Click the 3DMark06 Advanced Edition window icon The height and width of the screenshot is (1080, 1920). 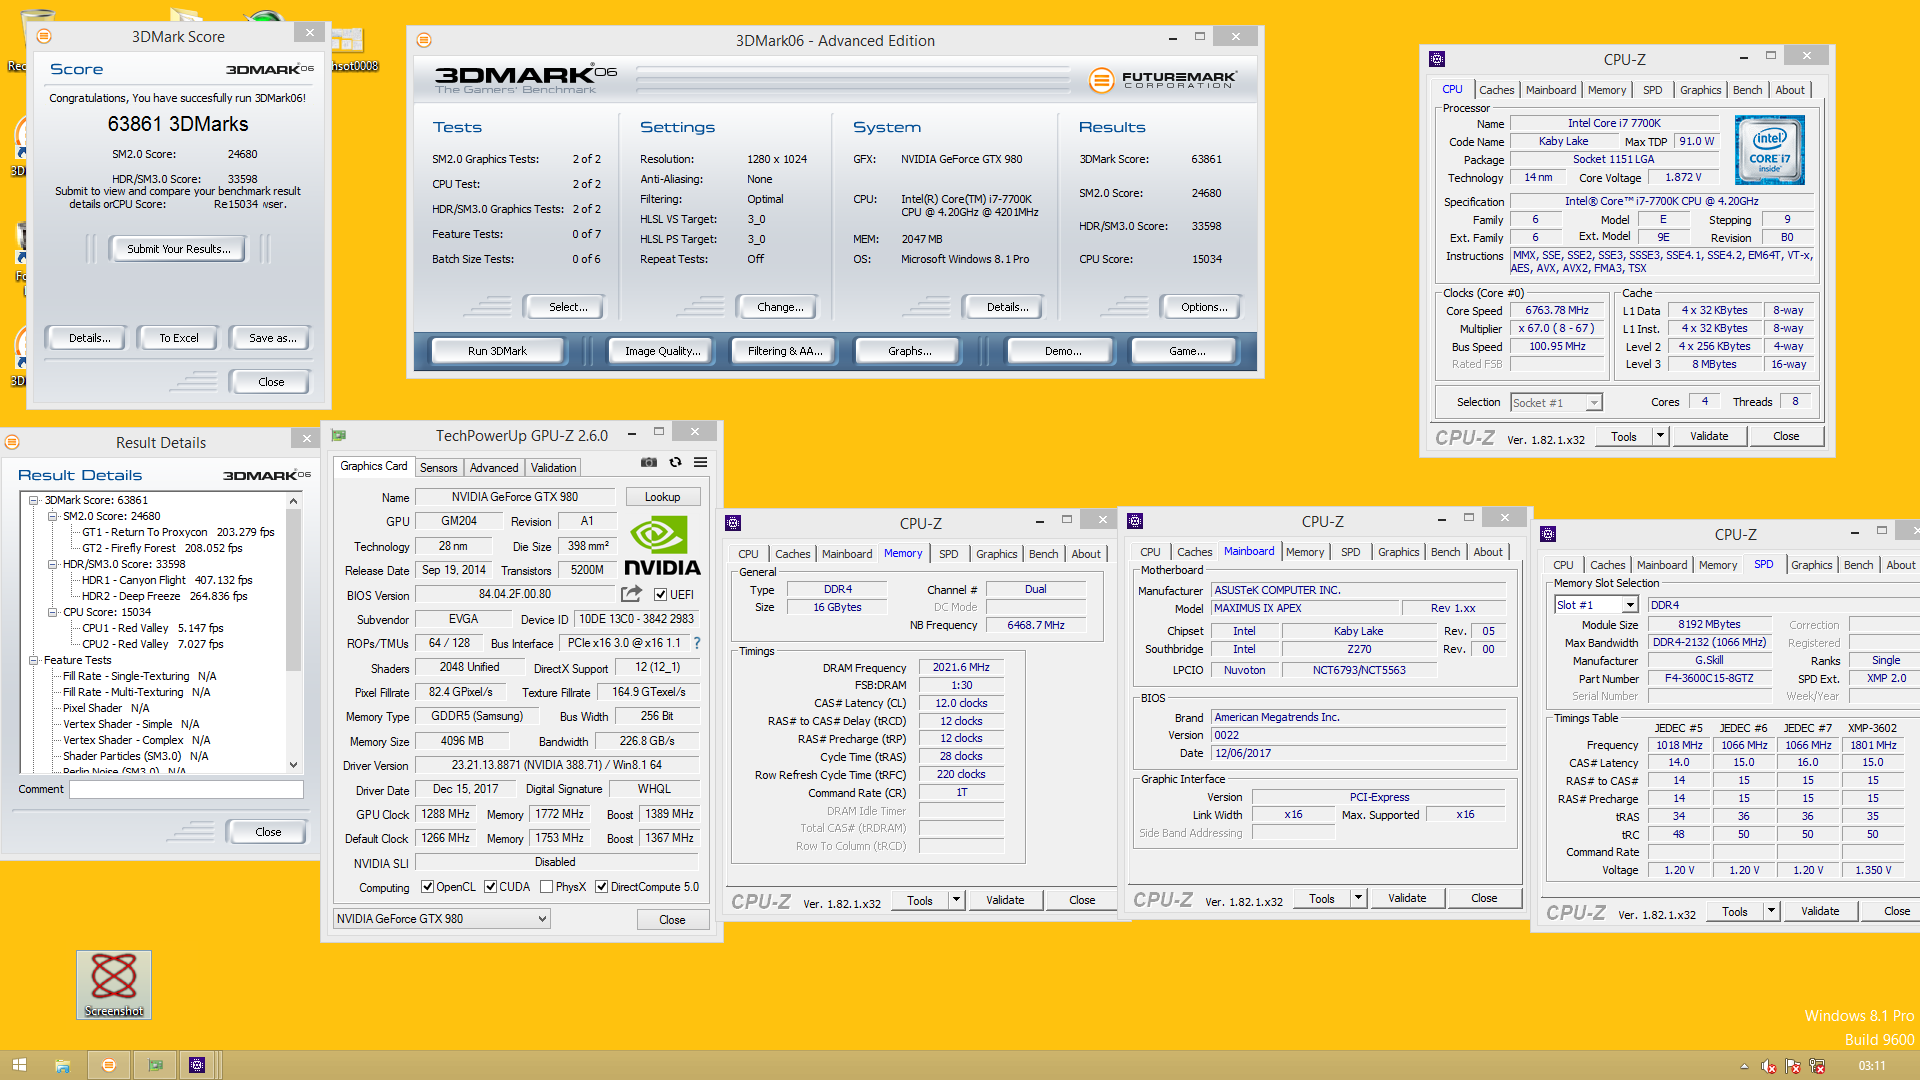[x=424, y=40]
